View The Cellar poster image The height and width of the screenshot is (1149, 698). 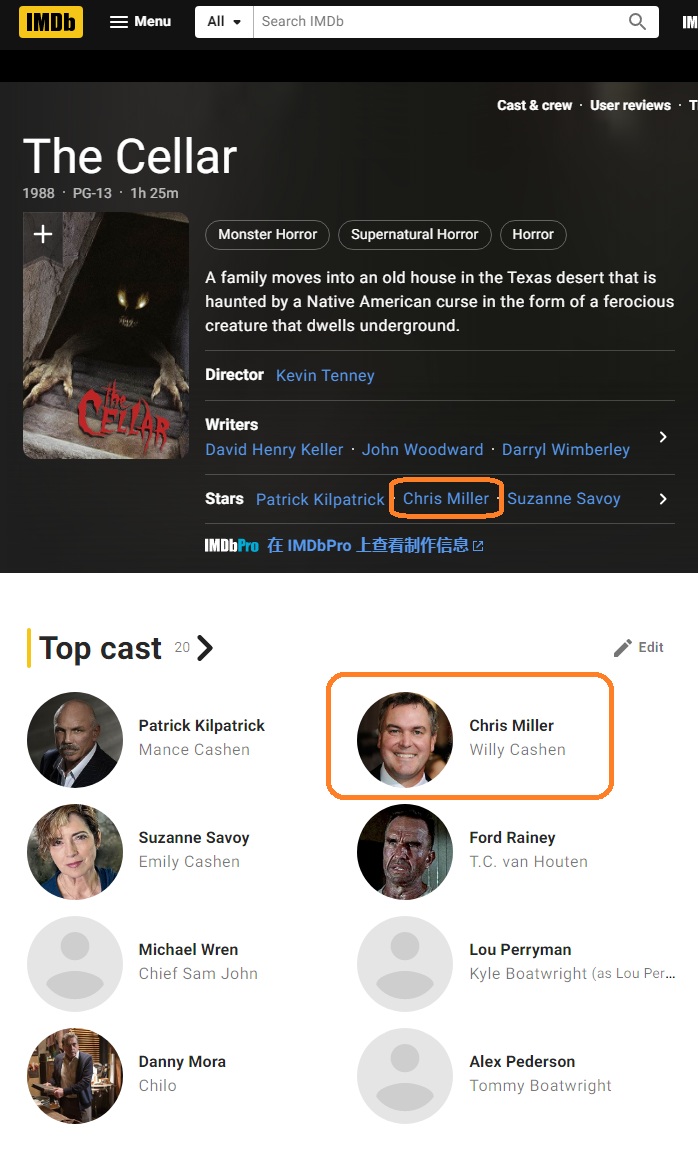pos(106,336)
